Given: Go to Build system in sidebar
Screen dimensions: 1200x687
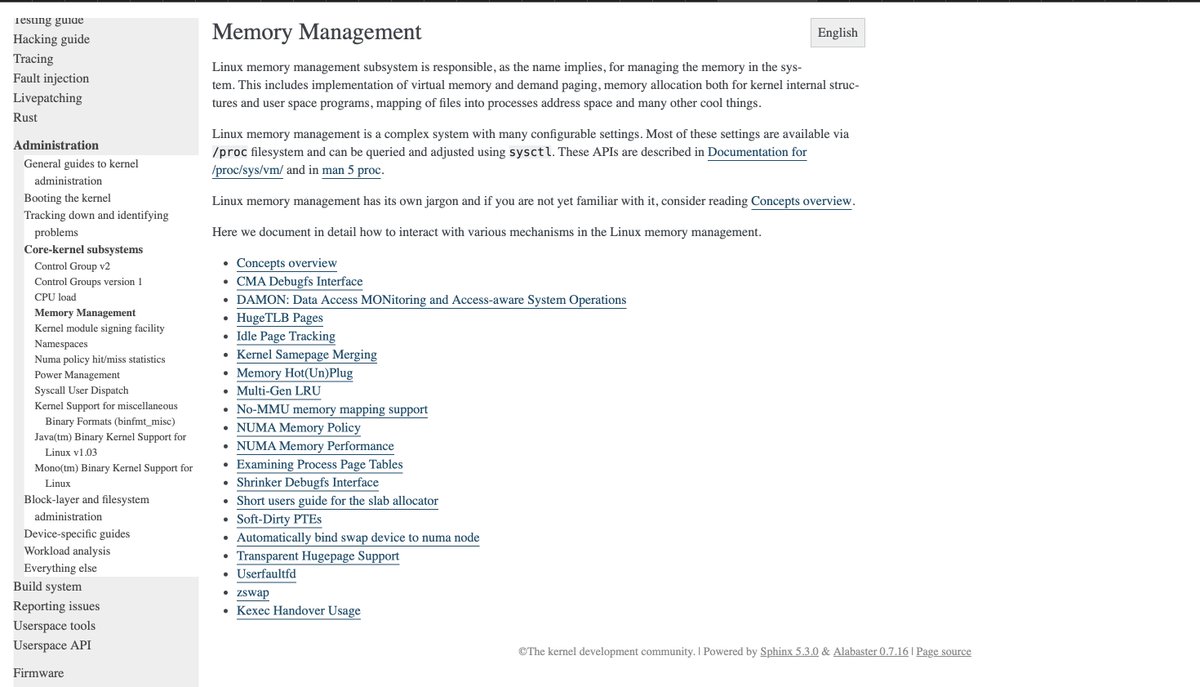Looking at the screenshot, I should pos(47,587).
